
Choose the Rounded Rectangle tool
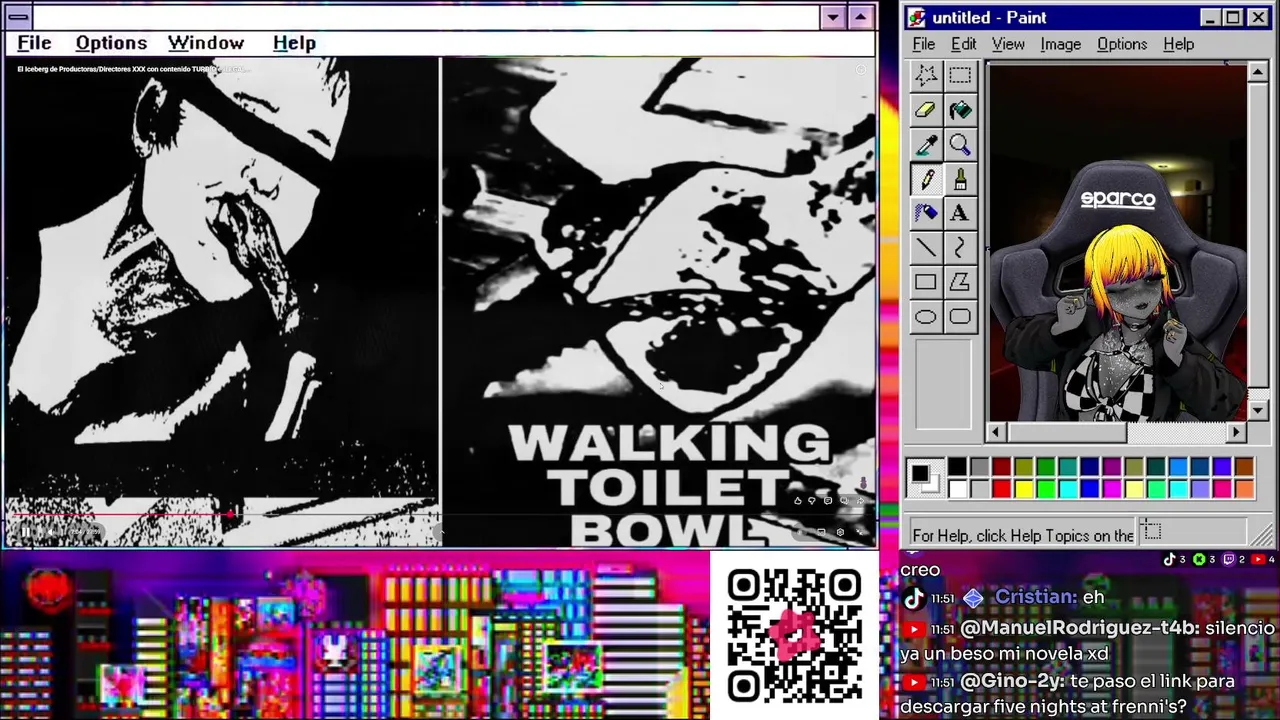point(960,317)
